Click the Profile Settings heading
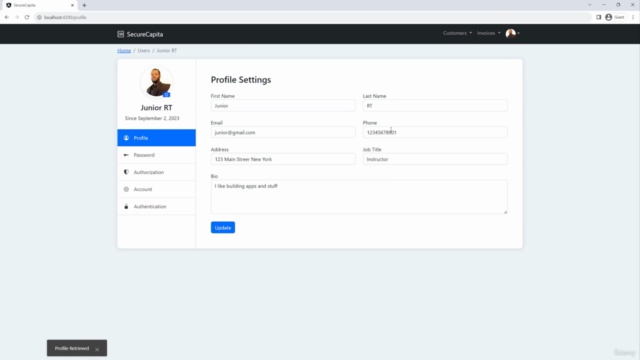This screenshot has height=360, width=640. tap(241, 80)
